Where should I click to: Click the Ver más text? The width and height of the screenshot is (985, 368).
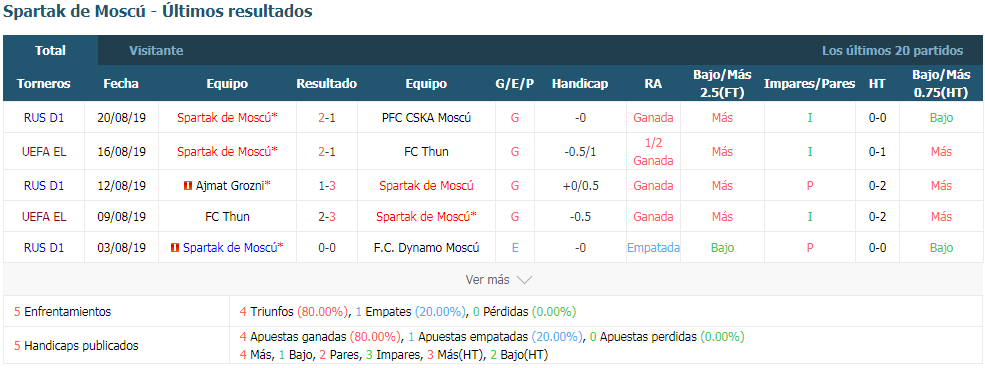(487, 280)
